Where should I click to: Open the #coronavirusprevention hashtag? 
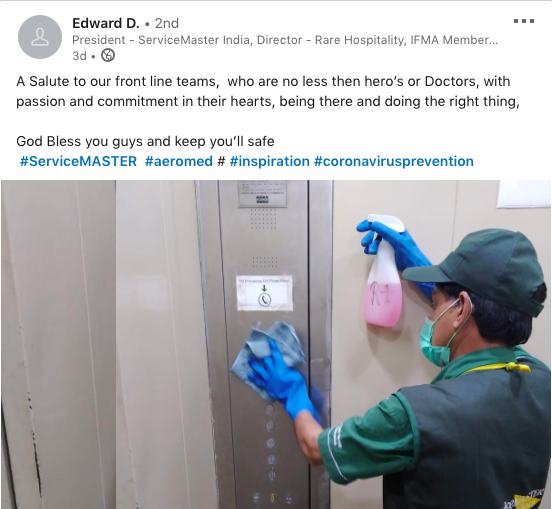point(394,161)
